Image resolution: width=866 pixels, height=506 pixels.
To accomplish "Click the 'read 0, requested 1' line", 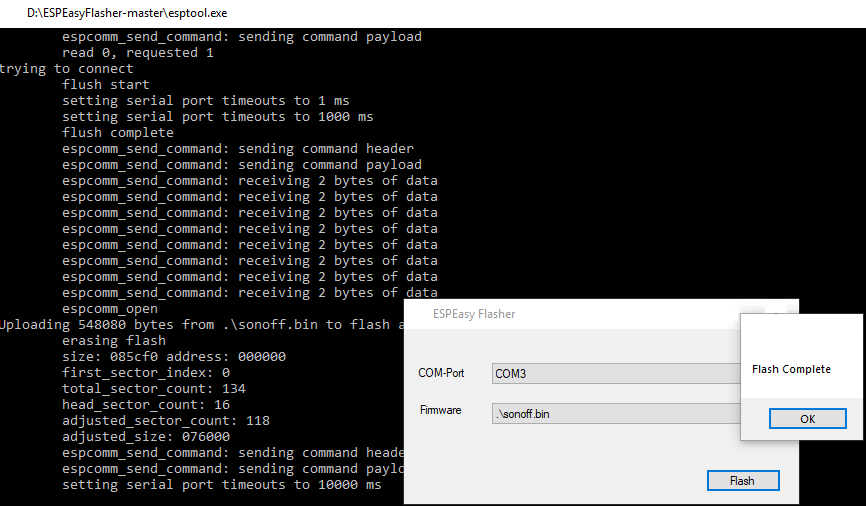I will [138, 52].
